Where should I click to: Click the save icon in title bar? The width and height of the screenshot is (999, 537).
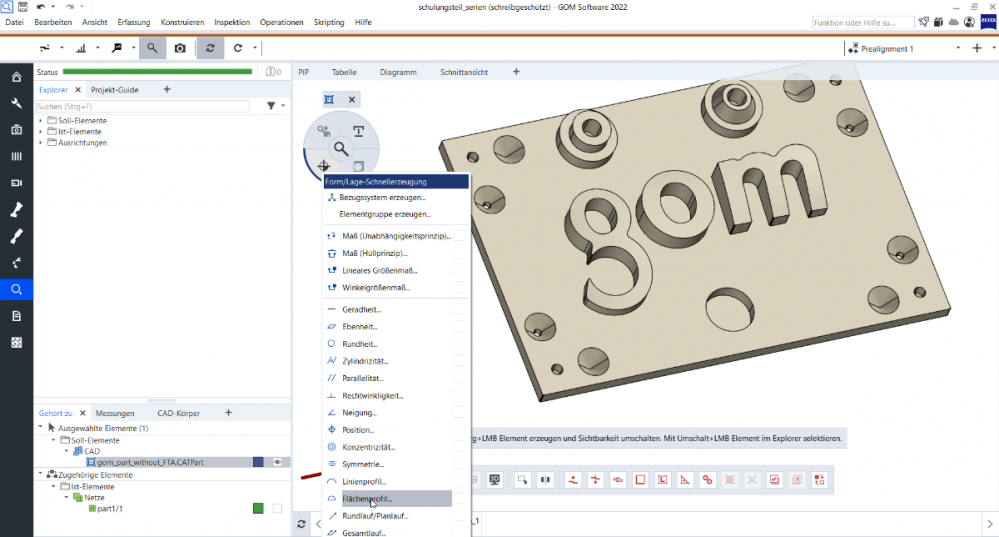[x=22, y=7]
